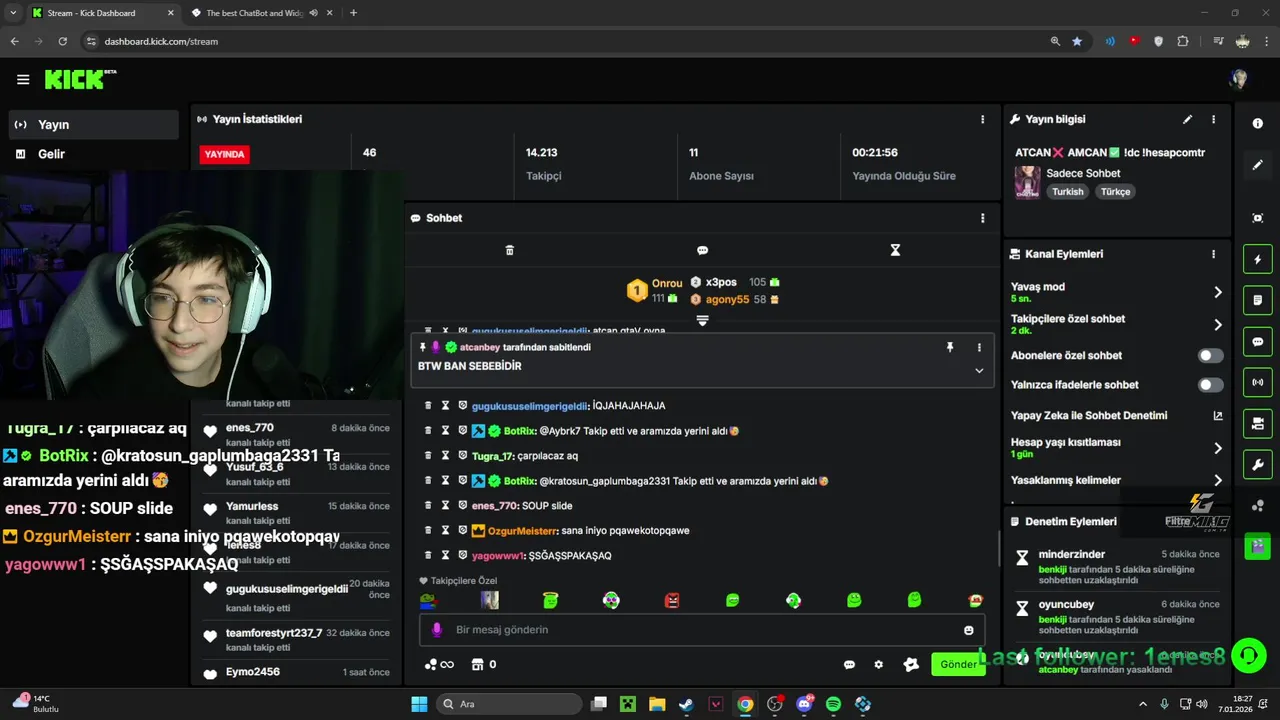The image size is (1280, 720).
Task: Edit stream info with the Yayın bilgisi pencil
Action: (x=1187, y=119)
